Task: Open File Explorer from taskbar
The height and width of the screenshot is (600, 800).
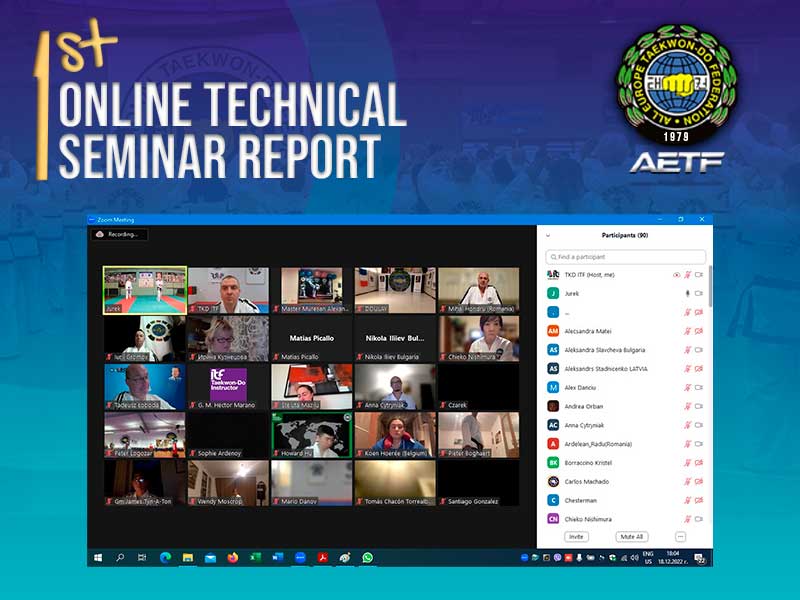Action: point(188,558)
